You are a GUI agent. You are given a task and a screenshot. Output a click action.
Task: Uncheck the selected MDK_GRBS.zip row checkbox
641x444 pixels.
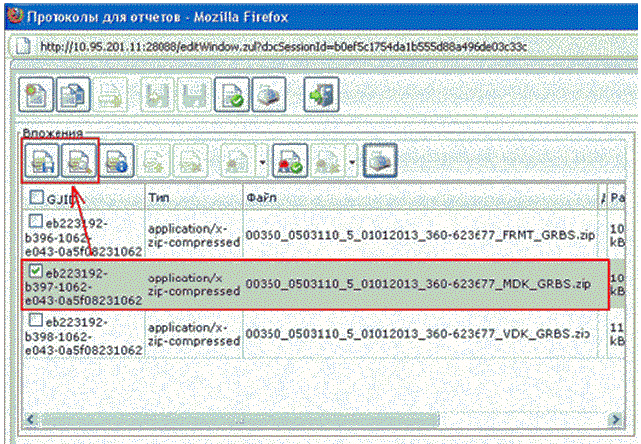pos(36,270)
